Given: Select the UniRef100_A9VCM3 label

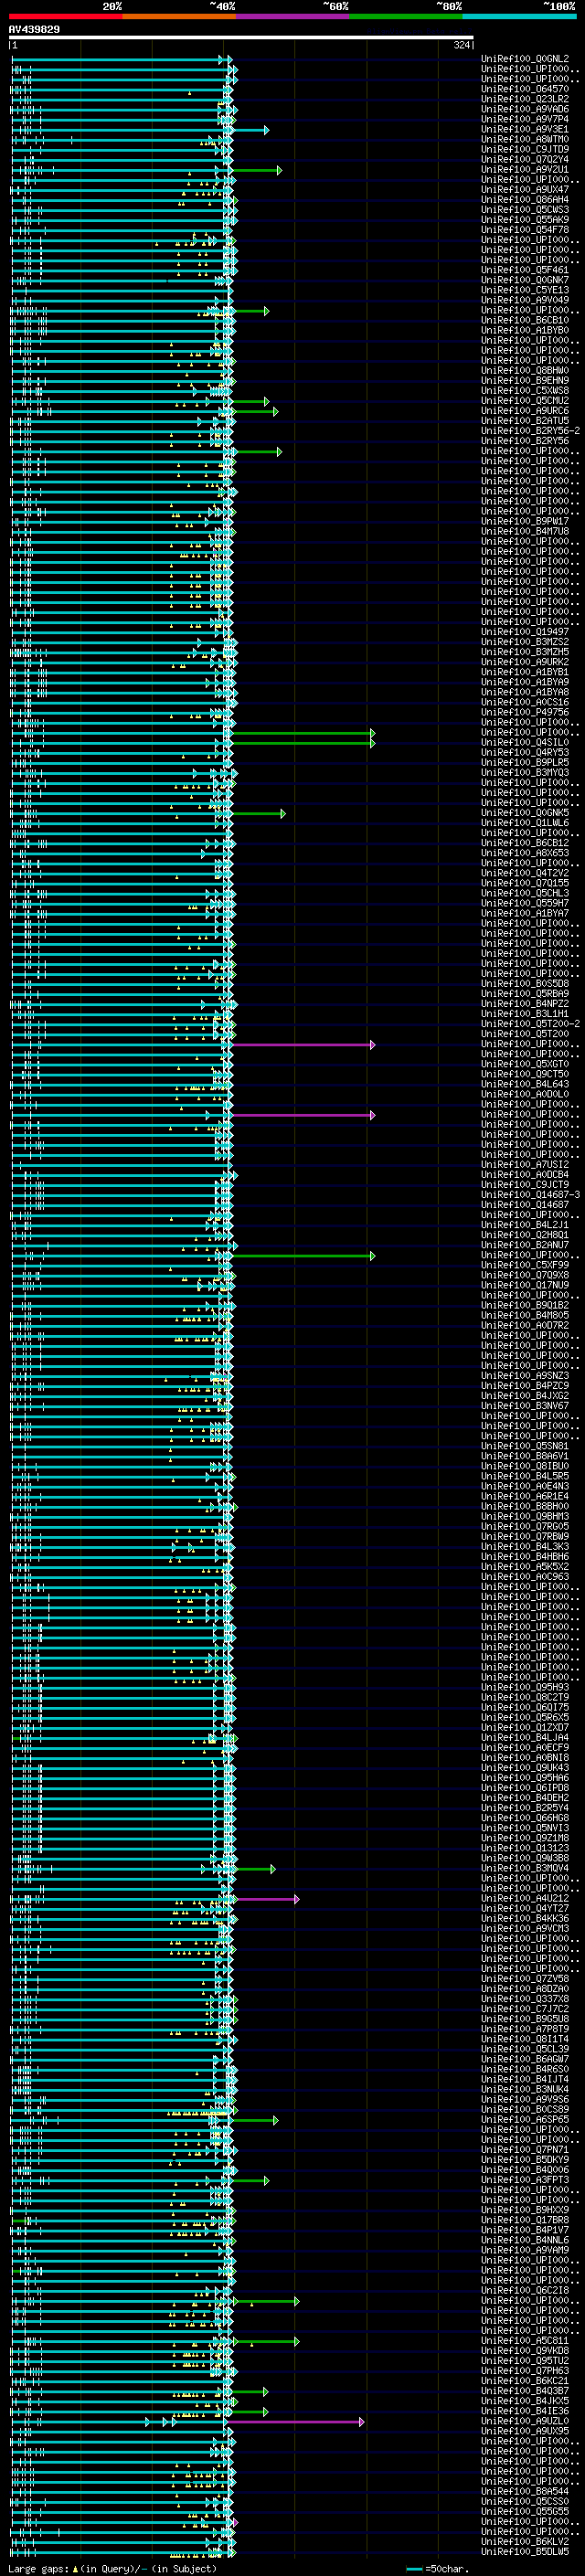Looking at the screenshot, I should click(524, 1928).
